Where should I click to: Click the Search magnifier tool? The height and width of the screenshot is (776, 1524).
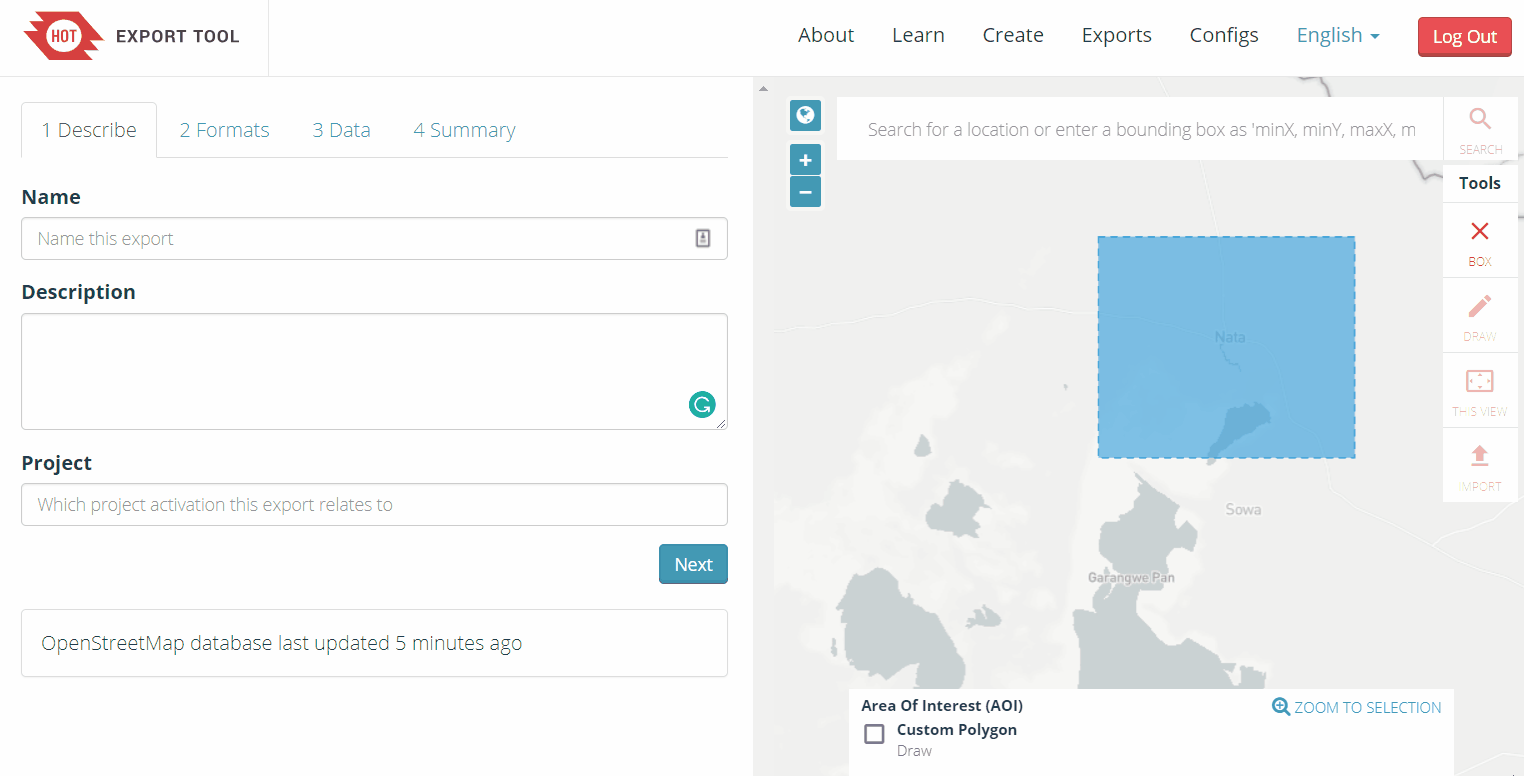[x=1480, y=129]
